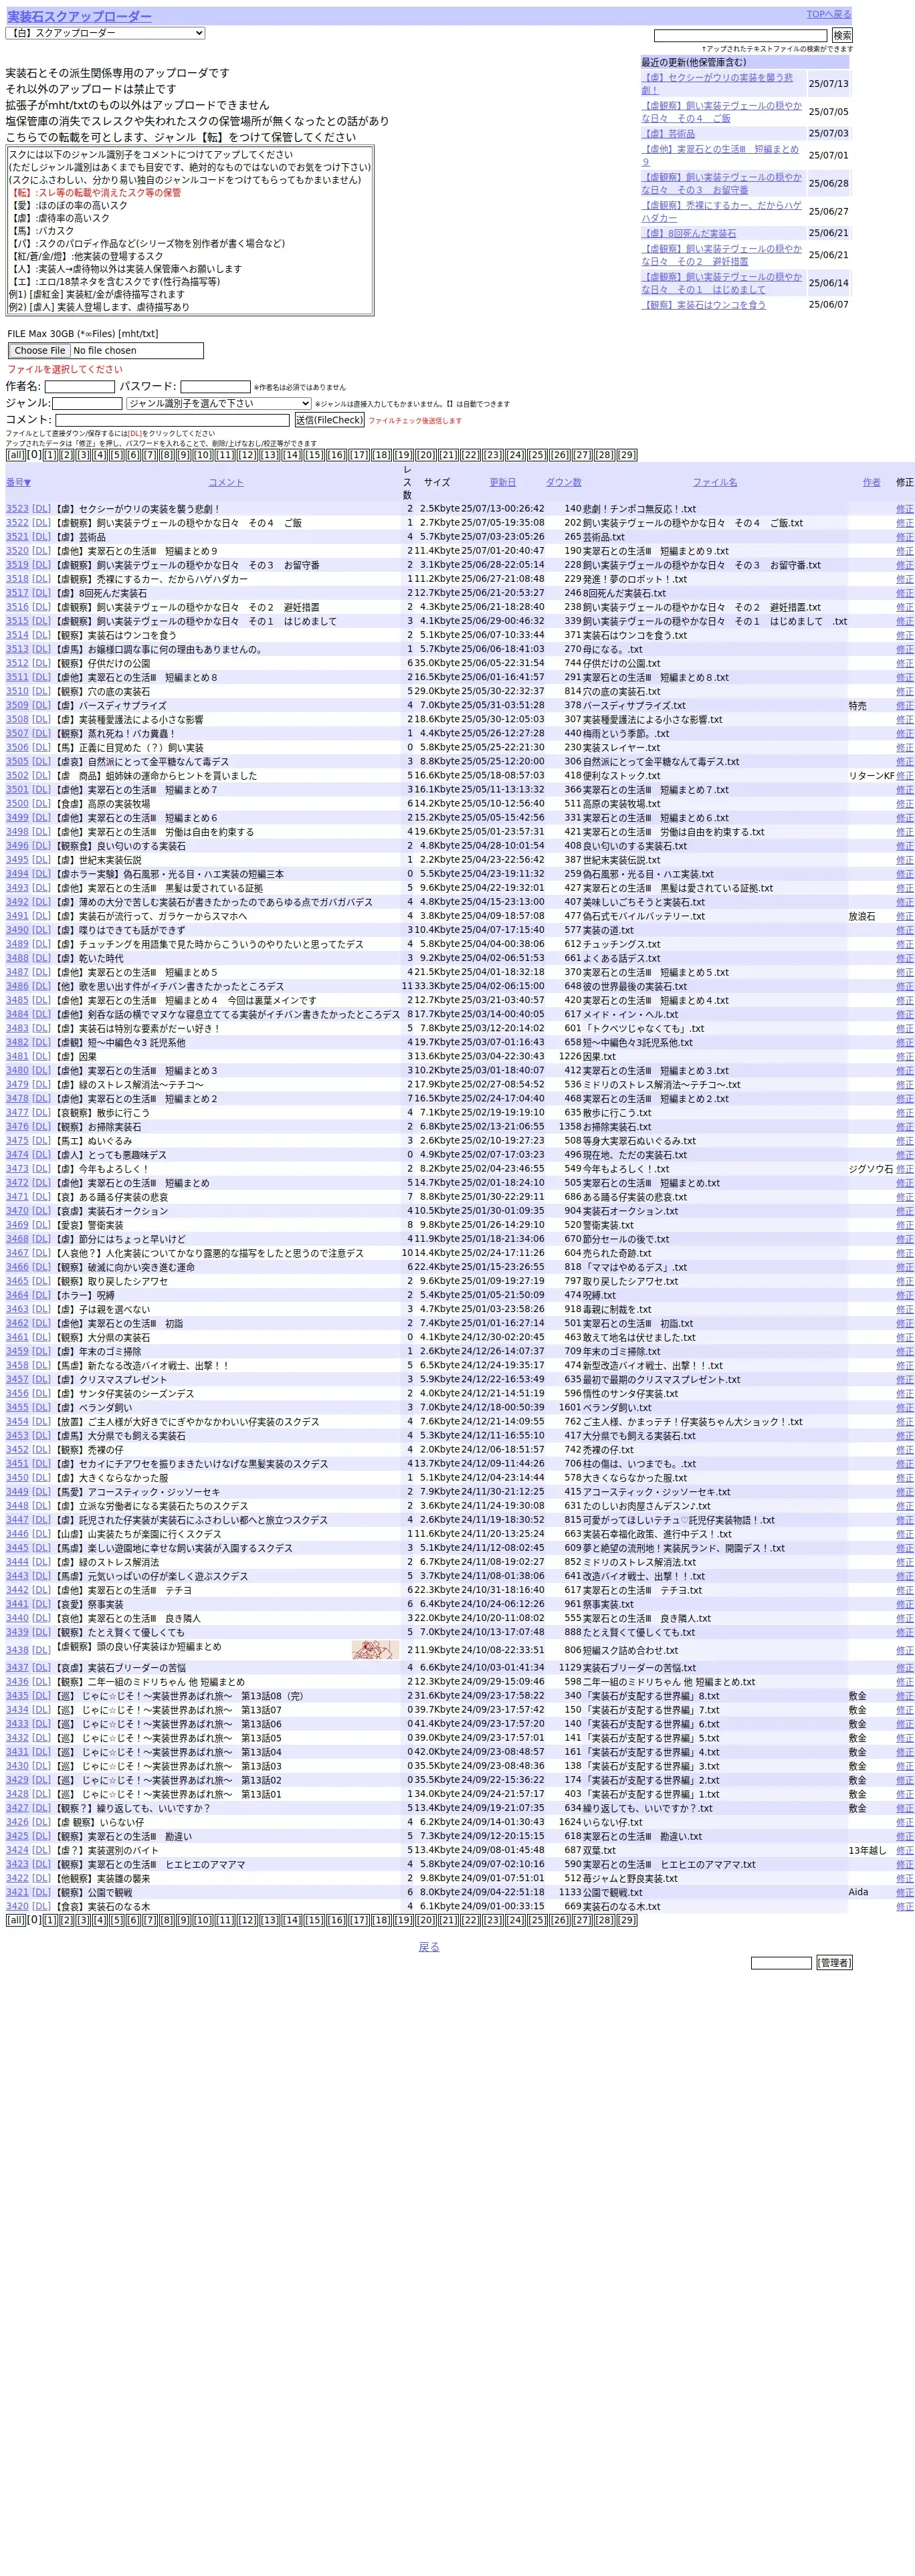Click the [DL] link for entry 3523
915x2576 pixels.
tap(41, 509)
